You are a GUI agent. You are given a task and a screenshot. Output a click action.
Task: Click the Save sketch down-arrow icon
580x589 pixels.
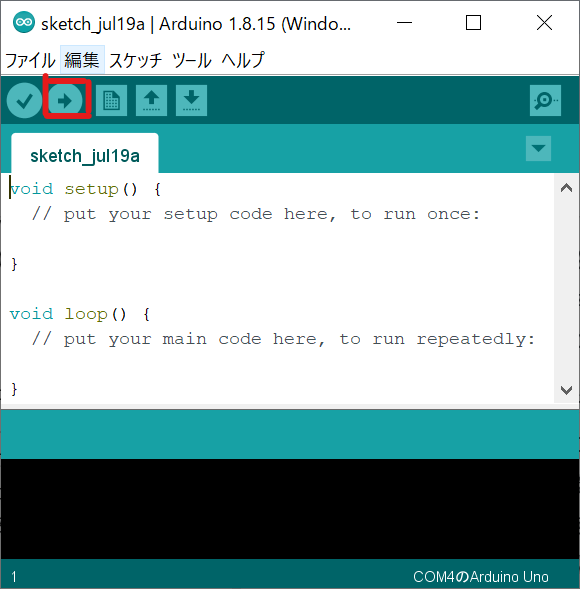pos(191,100)
